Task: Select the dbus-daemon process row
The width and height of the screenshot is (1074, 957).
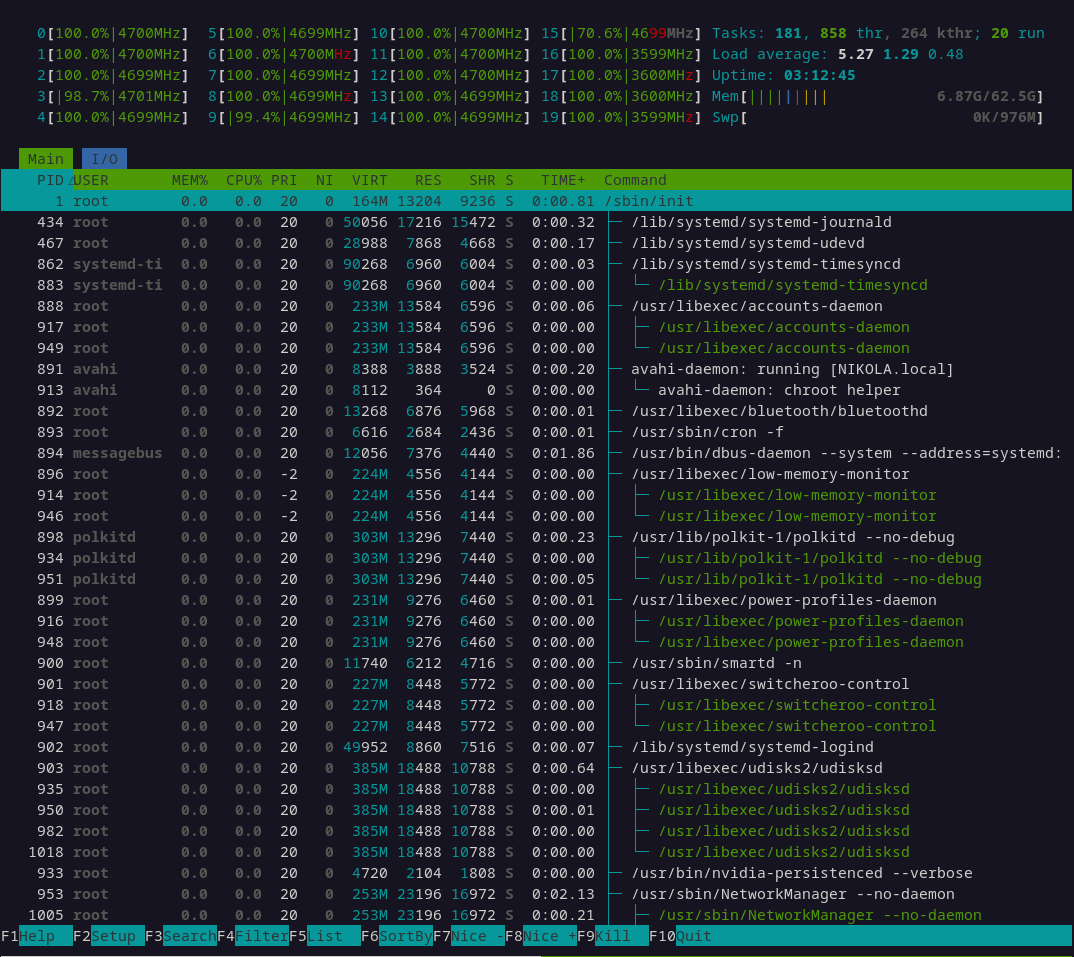Action: coord(536,453)
